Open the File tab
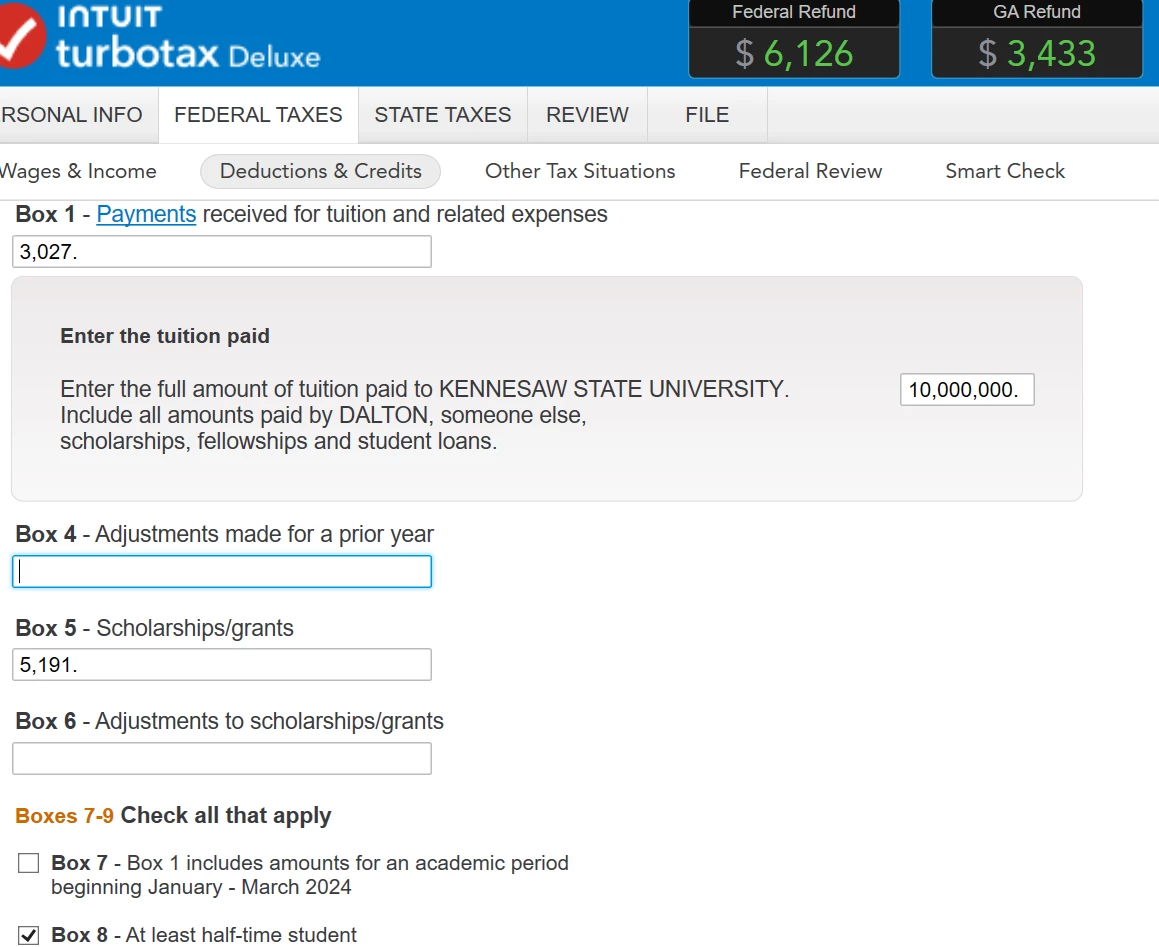The image size is (1159, 947). pyautogui.click(x=707, y=115)
